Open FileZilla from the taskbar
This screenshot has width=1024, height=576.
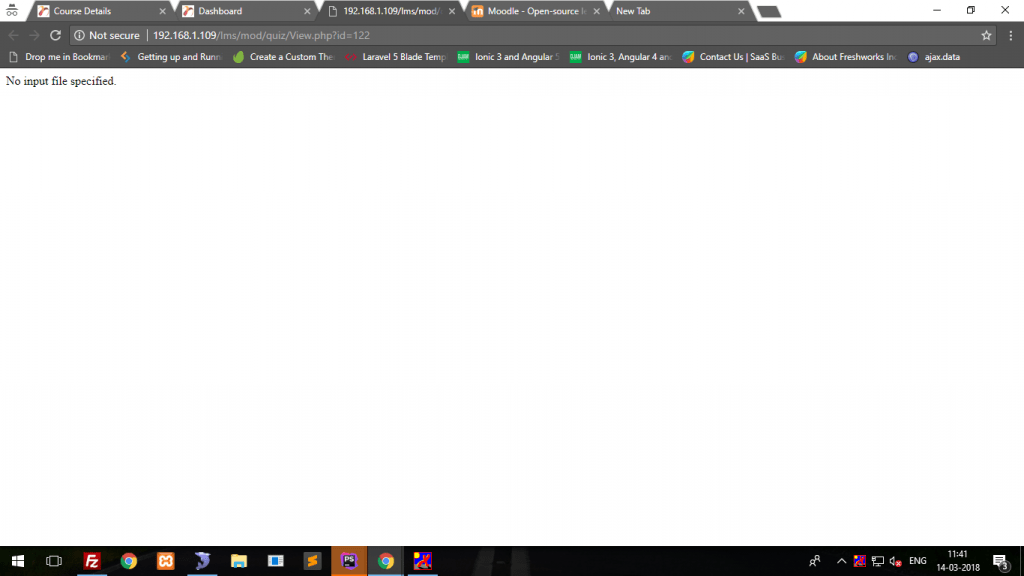click(92, 561)
